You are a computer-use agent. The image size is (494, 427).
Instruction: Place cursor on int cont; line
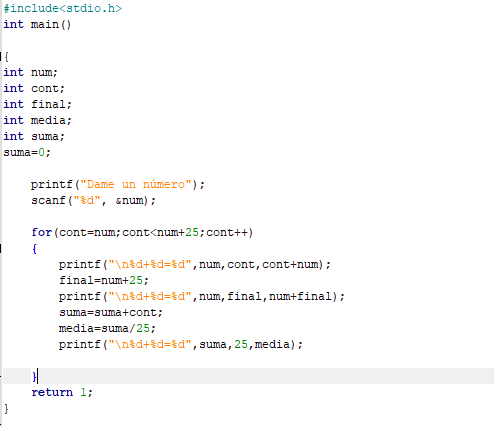click(x=34, y=88)
